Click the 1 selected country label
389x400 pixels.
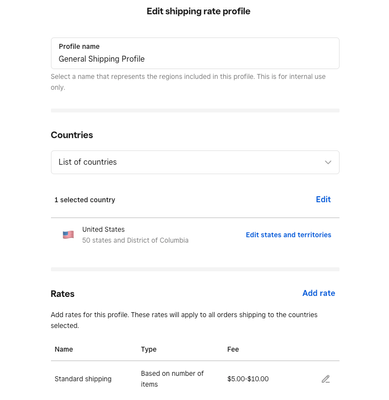85,200
